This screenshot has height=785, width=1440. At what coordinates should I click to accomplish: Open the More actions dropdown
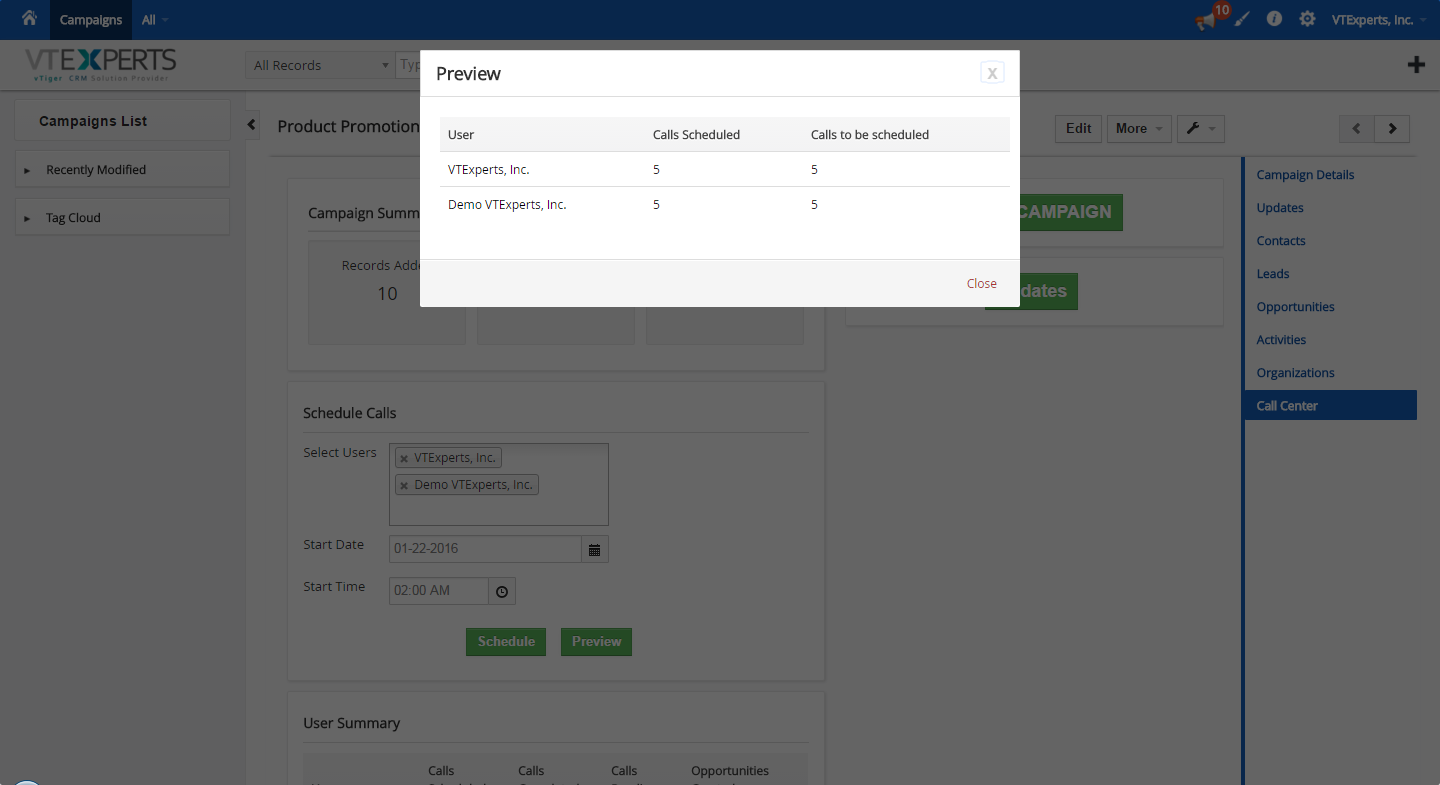pyautogui.click(x=1138, y=128)
